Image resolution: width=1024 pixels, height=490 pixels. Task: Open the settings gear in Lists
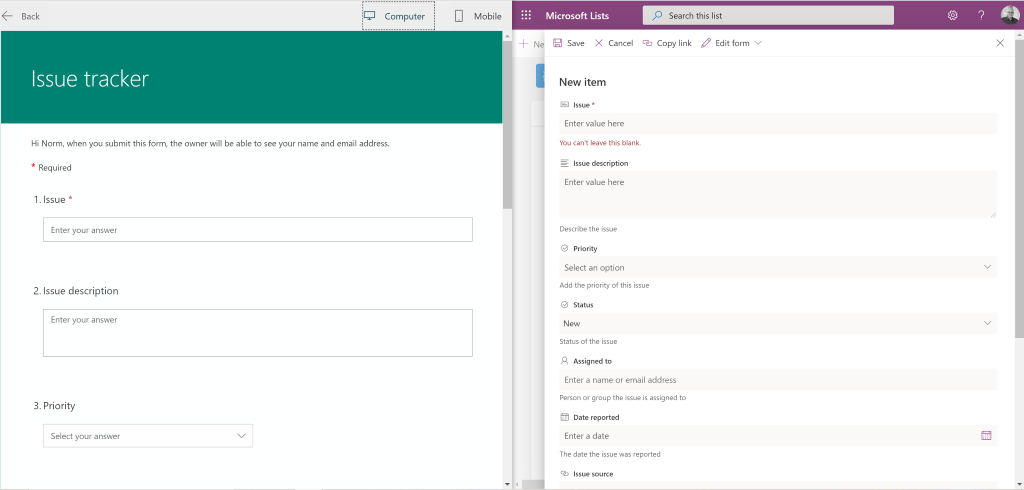[x=953, y=15]
